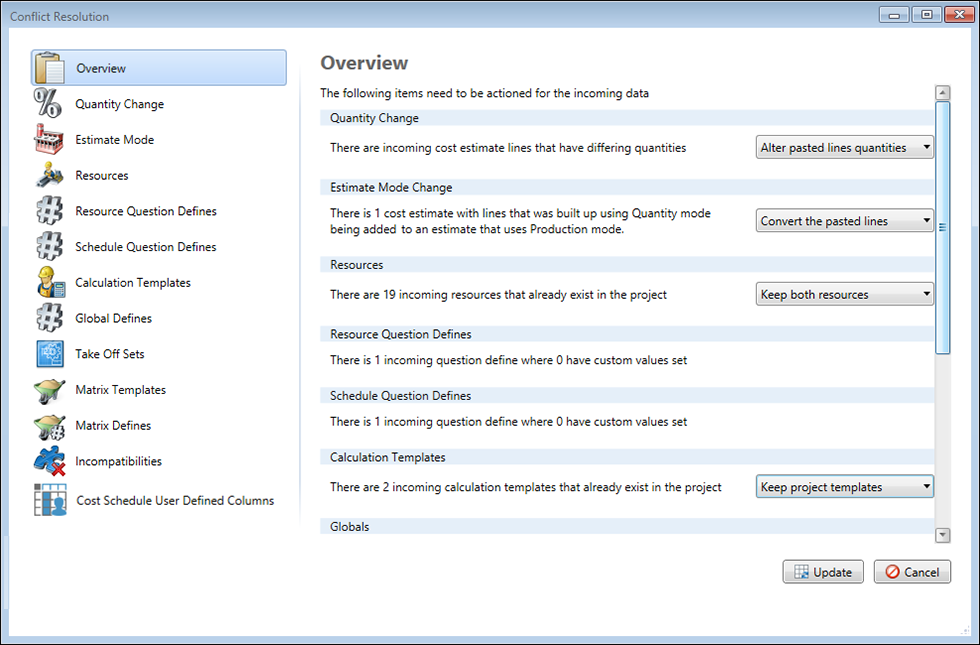980x645 pixels.
Task: Open the Keep project templates dropdown
Action: [x=844, y=487]
